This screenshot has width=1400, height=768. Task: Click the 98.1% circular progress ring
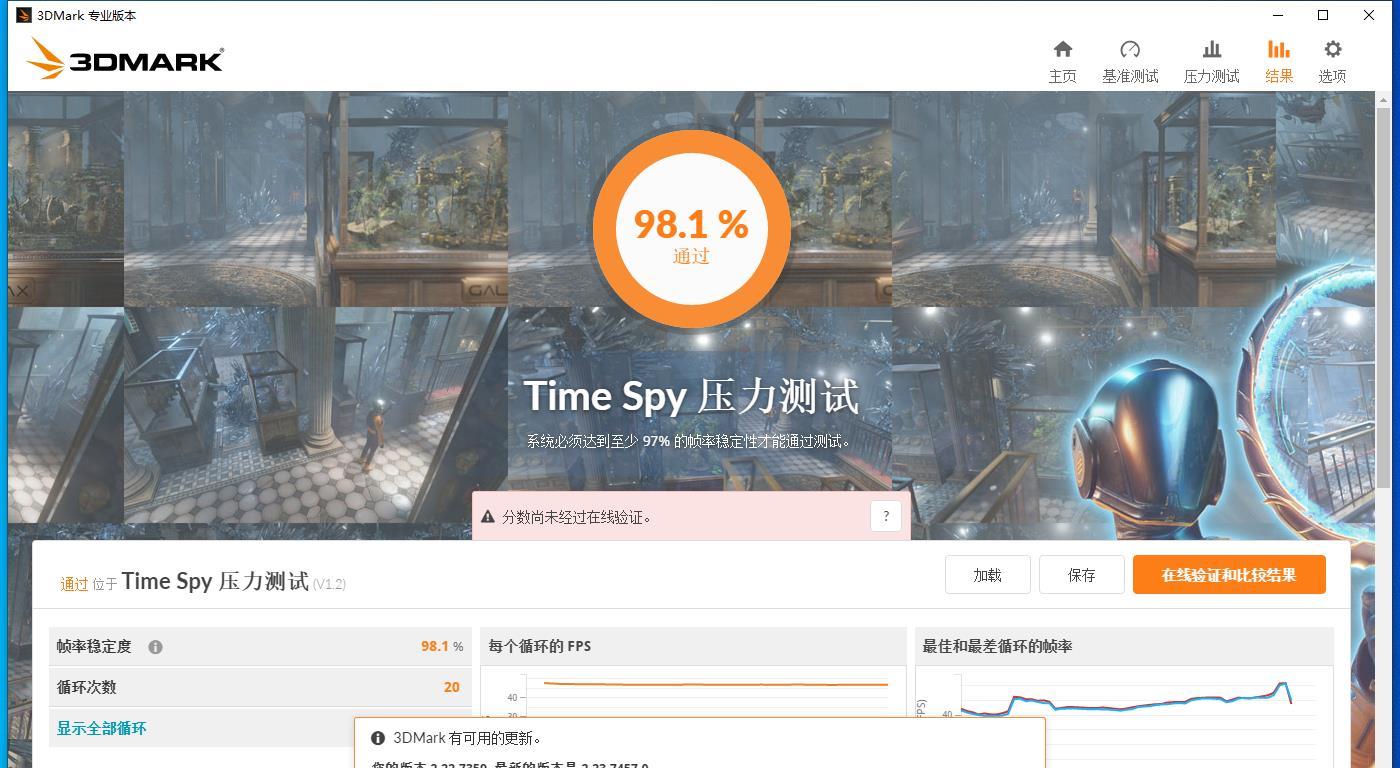point(690,229)
